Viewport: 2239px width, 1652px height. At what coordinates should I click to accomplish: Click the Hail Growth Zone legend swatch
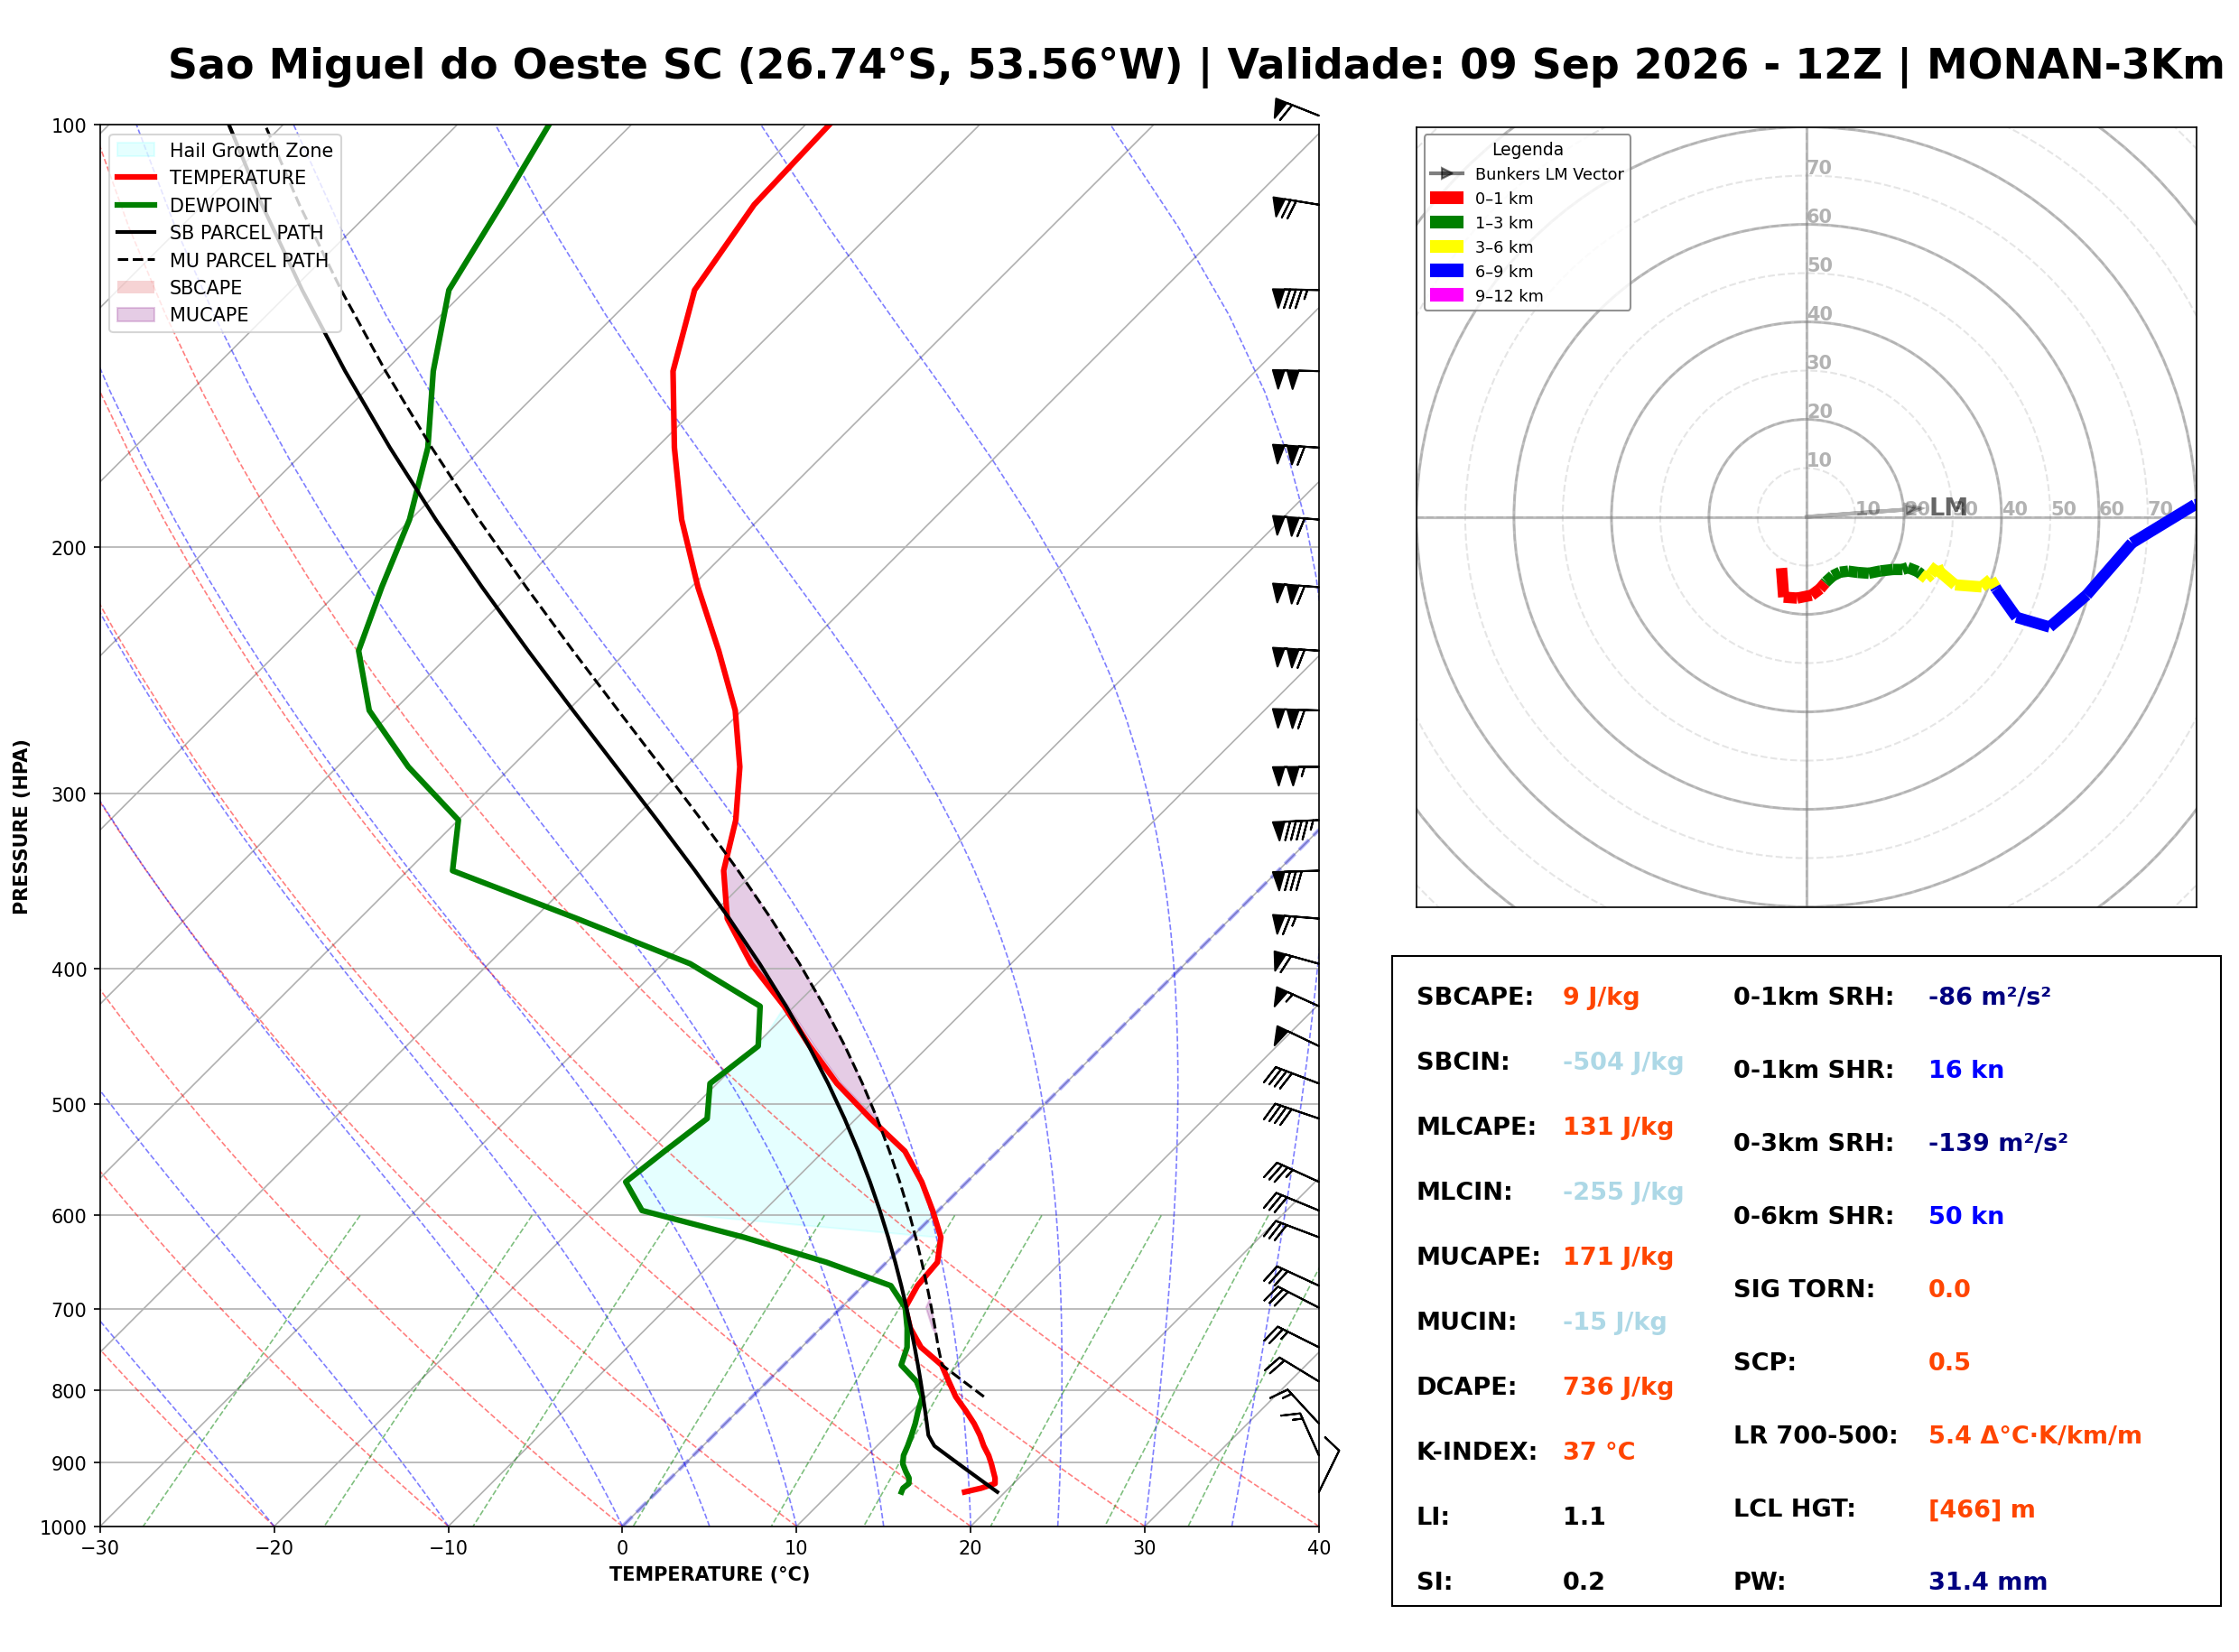[x=136, y=150]
